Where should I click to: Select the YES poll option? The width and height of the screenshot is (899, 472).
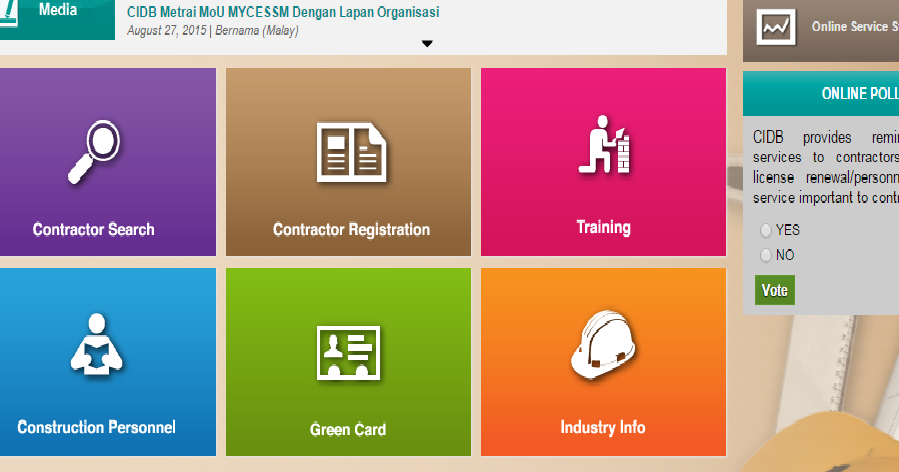[x=765, y=231]
